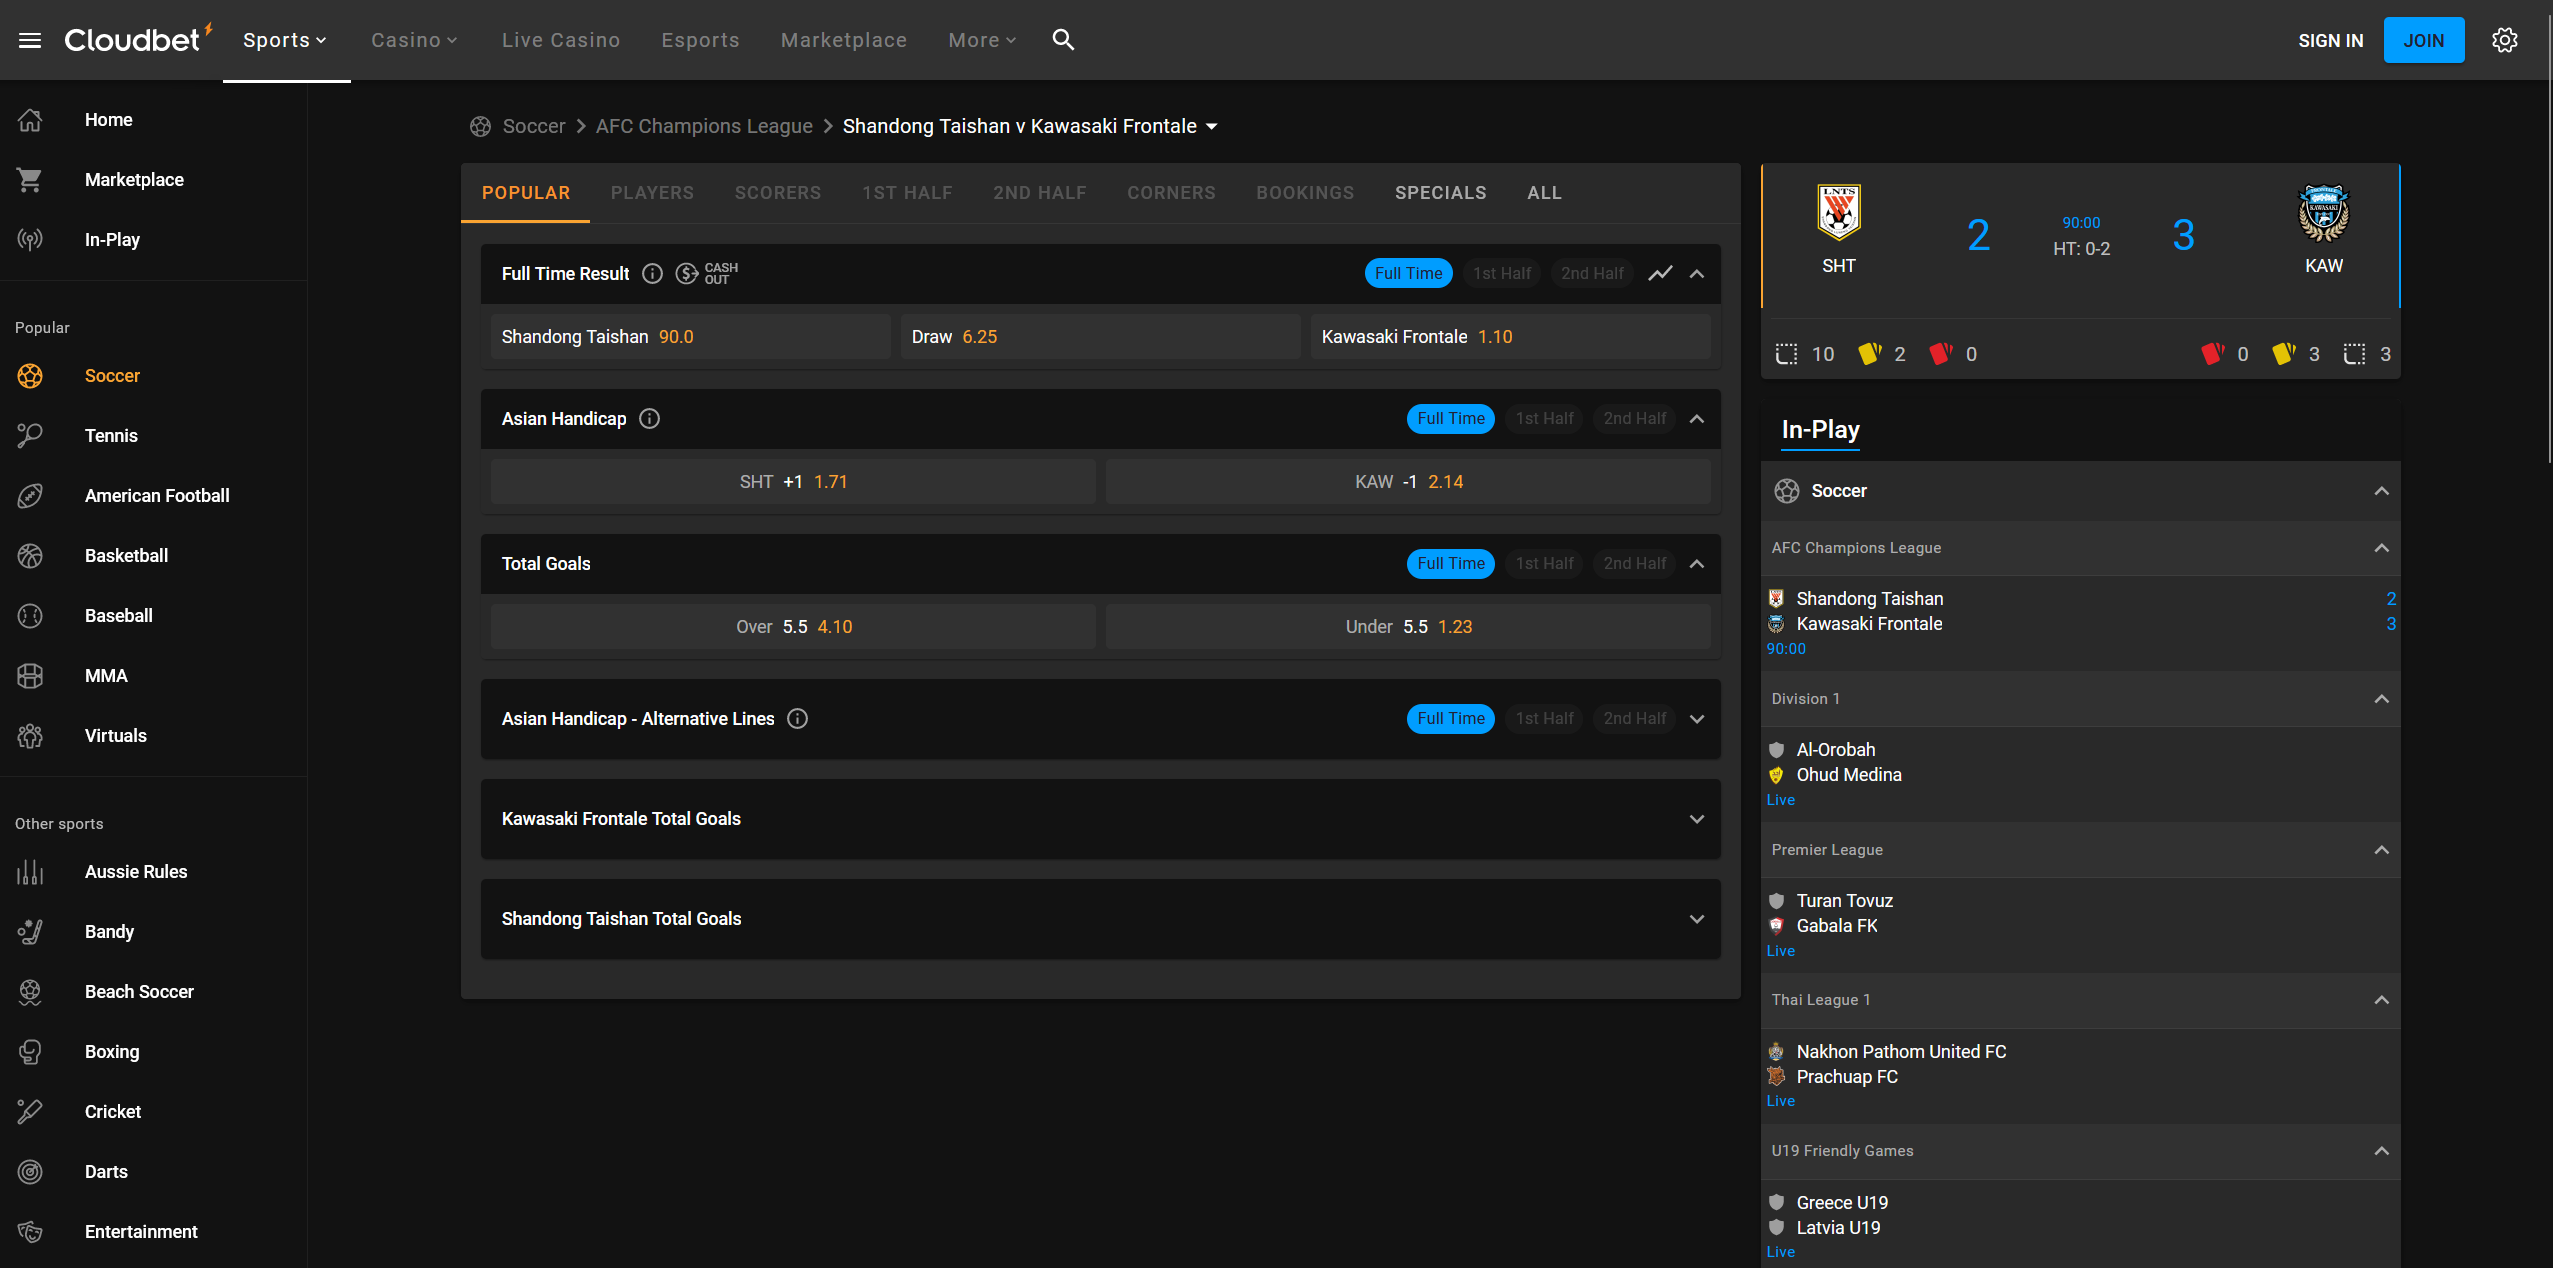Select Over 5.5 at 4.10
This screenshot has width=2553, height=1268.
[x=793, y=627]
